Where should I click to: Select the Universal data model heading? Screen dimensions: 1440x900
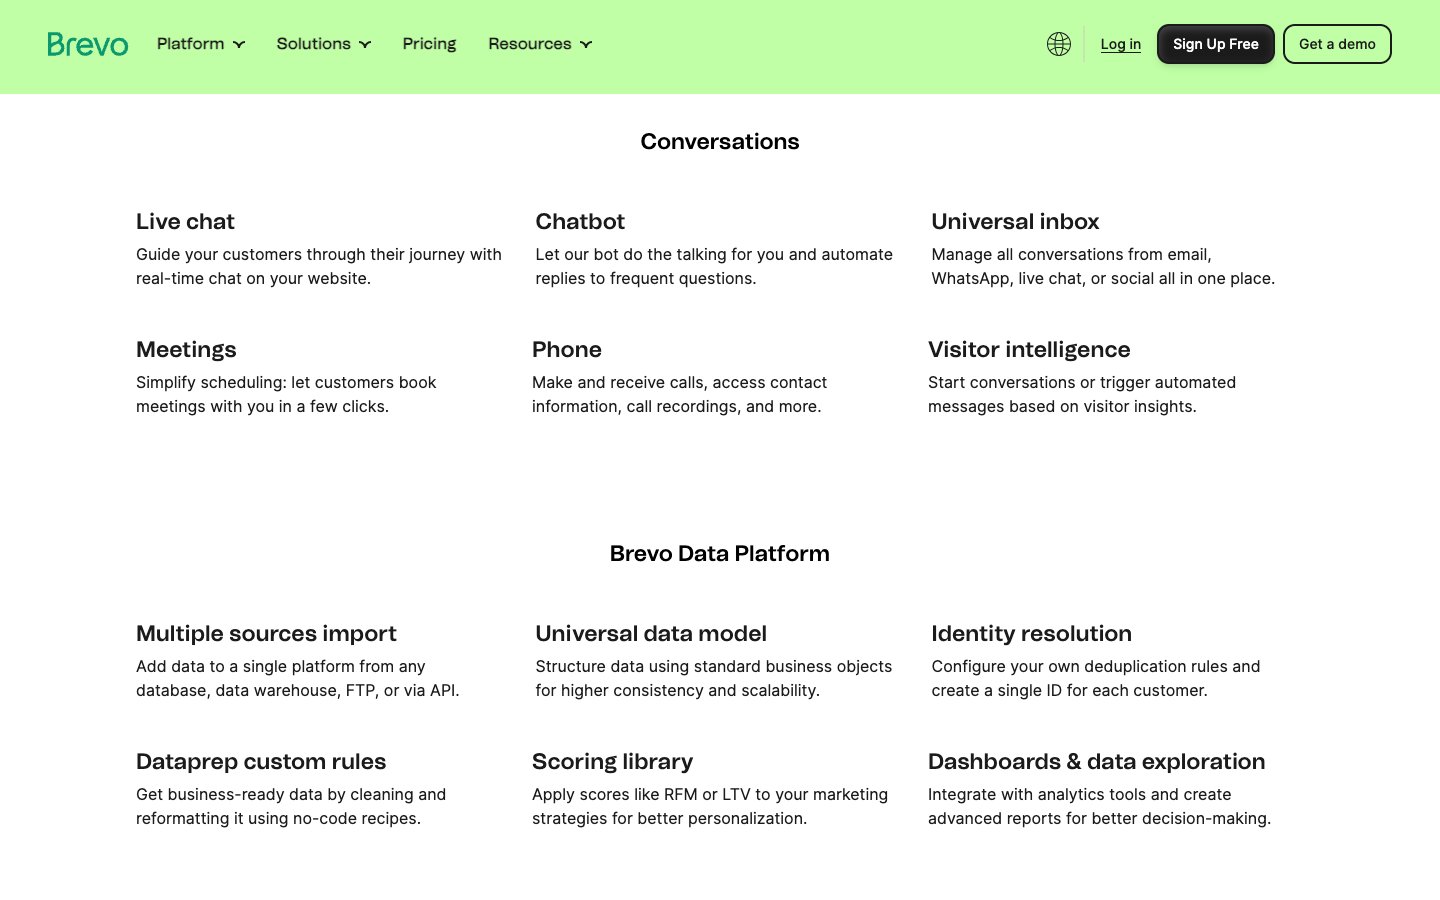tap(651, 634)
